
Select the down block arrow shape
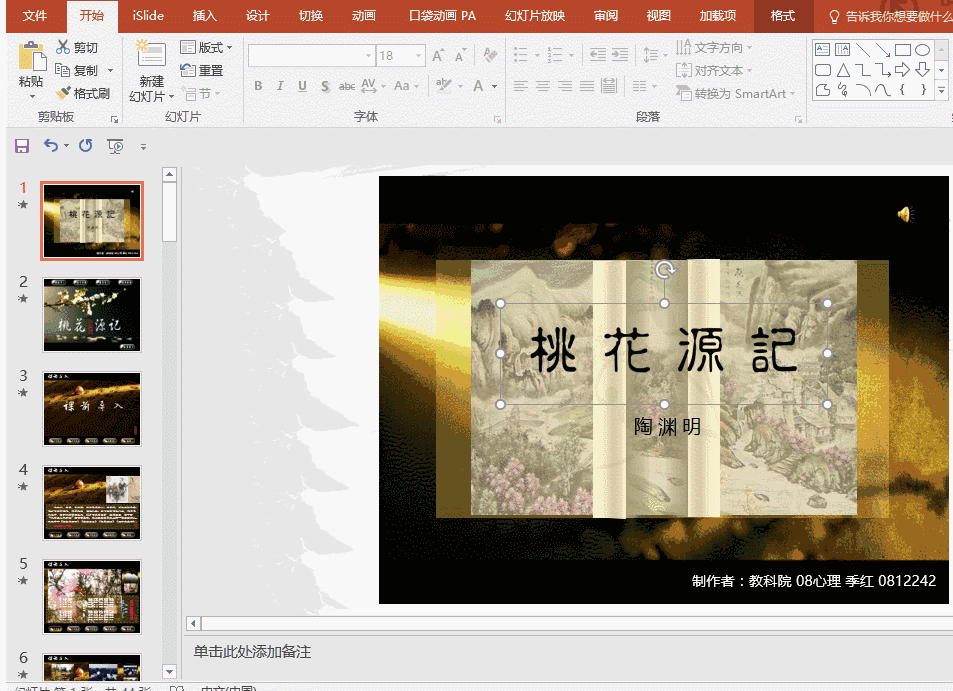[923, 70]
